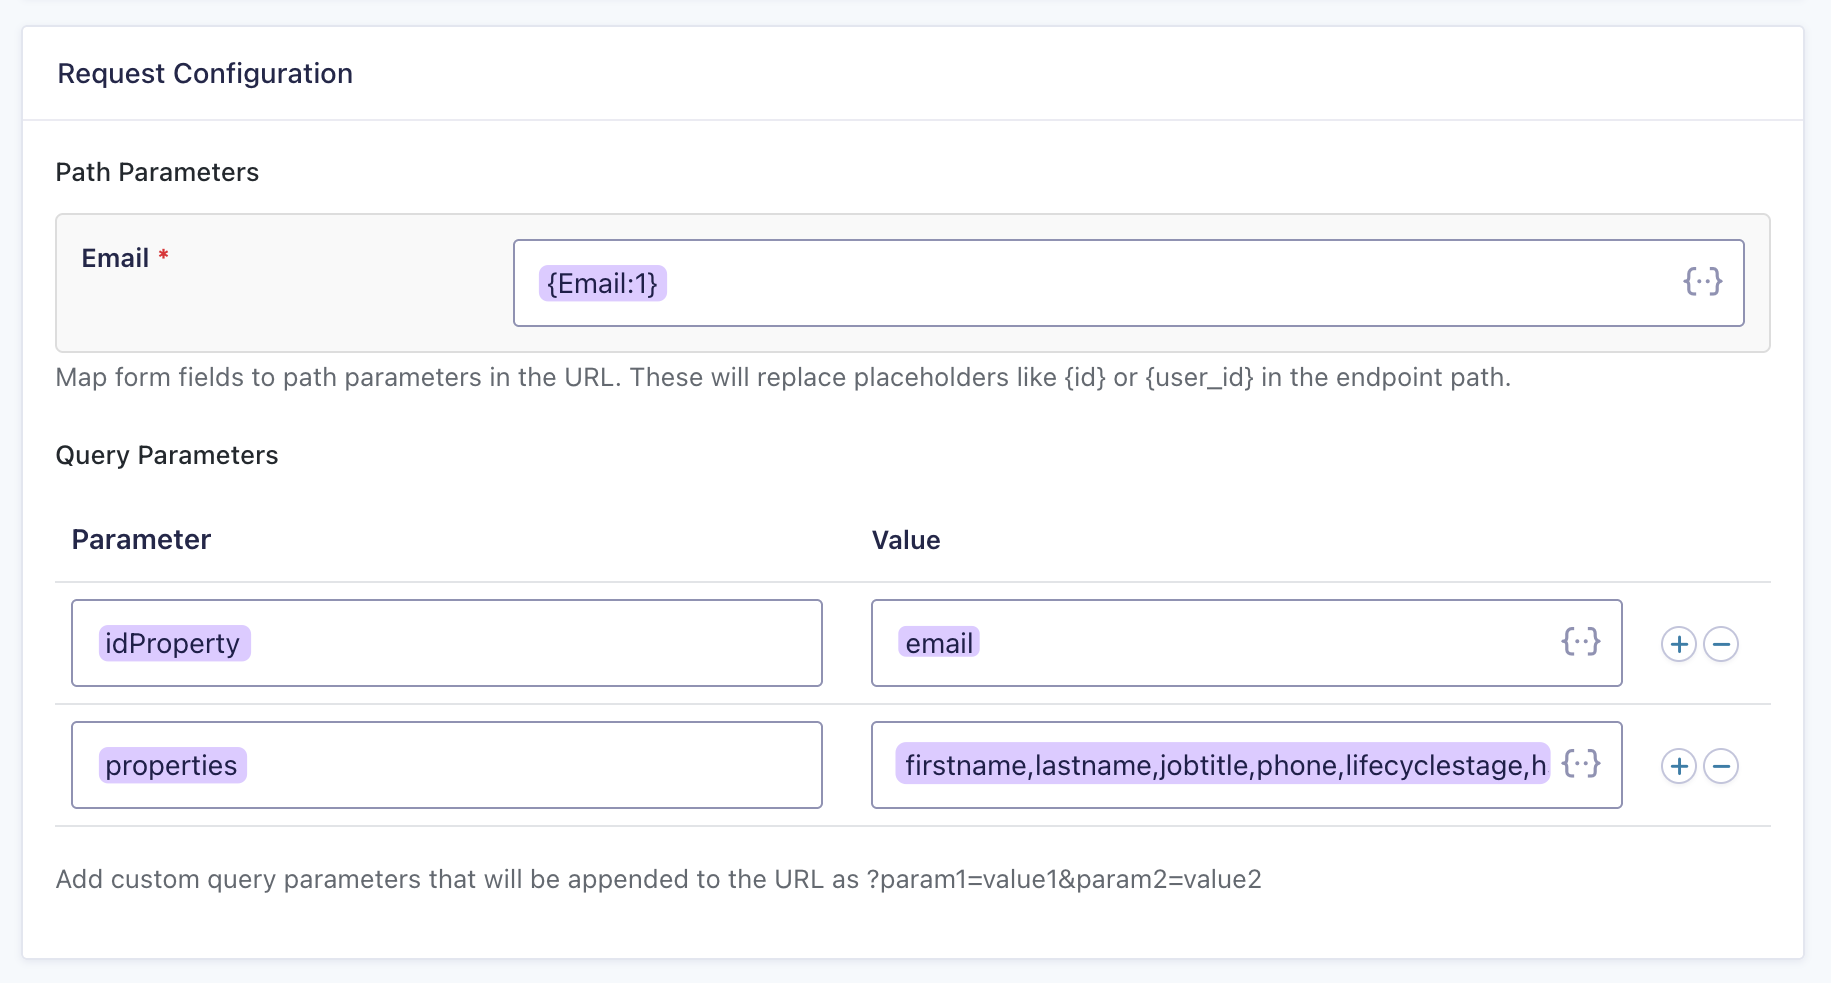The image size is (1831, 983).
Task: Open merge tag picker for properties value
Action: [1580, 764]
